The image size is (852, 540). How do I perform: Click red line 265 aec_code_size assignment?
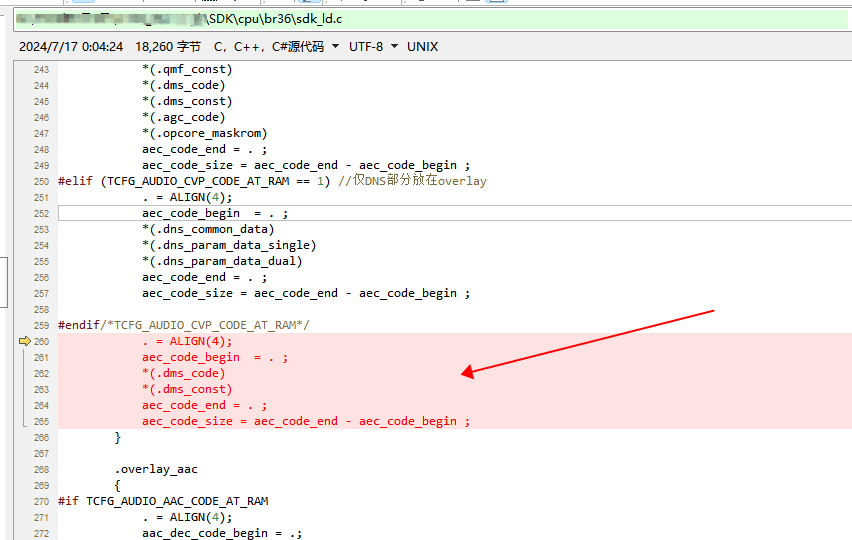pyautogui.click(x=306, y=421)
